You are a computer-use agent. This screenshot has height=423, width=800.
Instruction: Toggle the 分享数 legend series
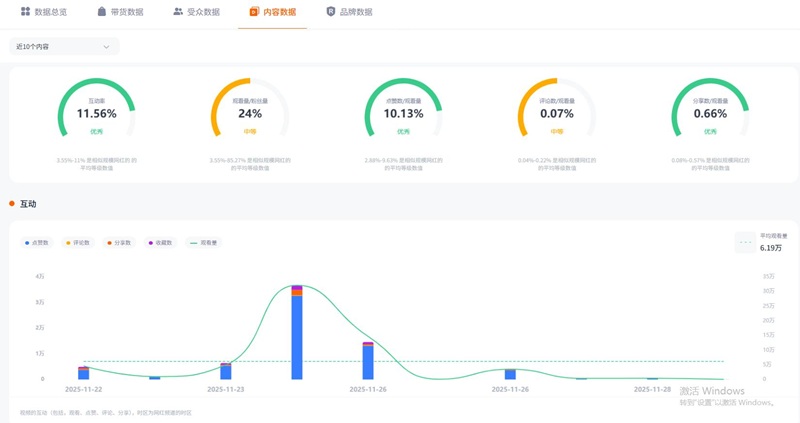point(119,243)
